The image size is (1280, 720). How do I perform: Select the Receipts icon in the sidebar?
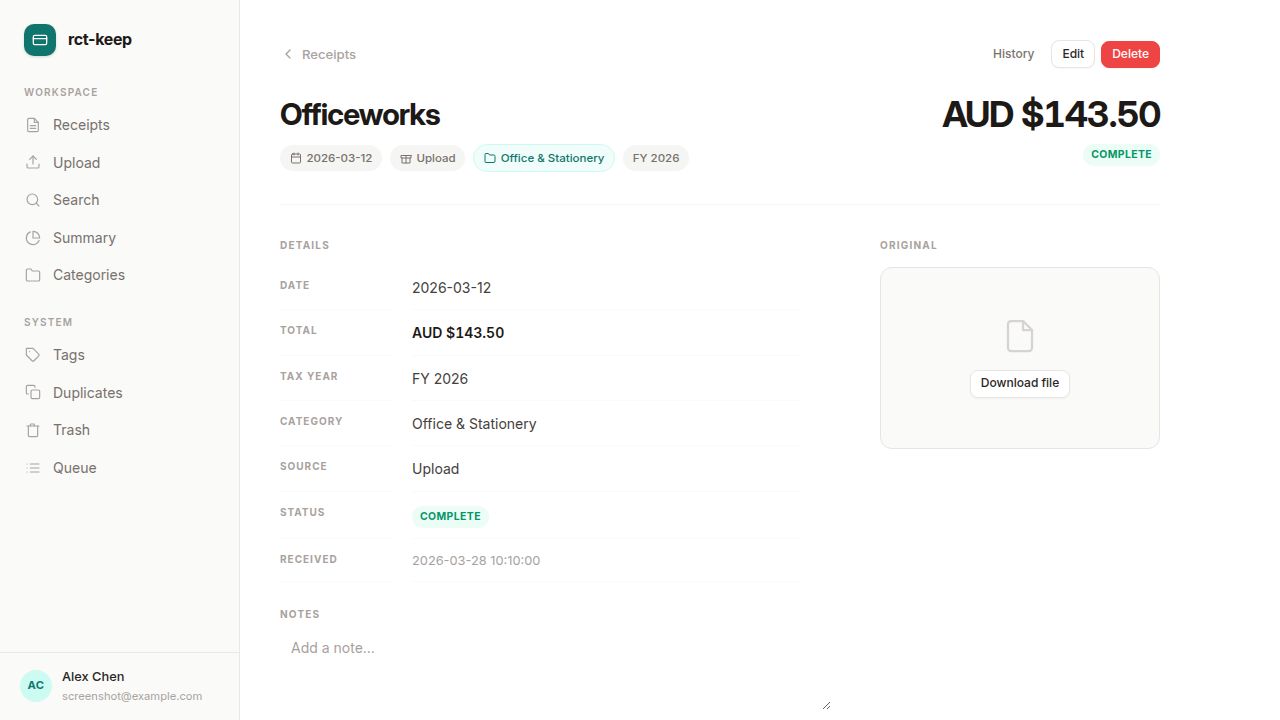[x=35, y=124]
